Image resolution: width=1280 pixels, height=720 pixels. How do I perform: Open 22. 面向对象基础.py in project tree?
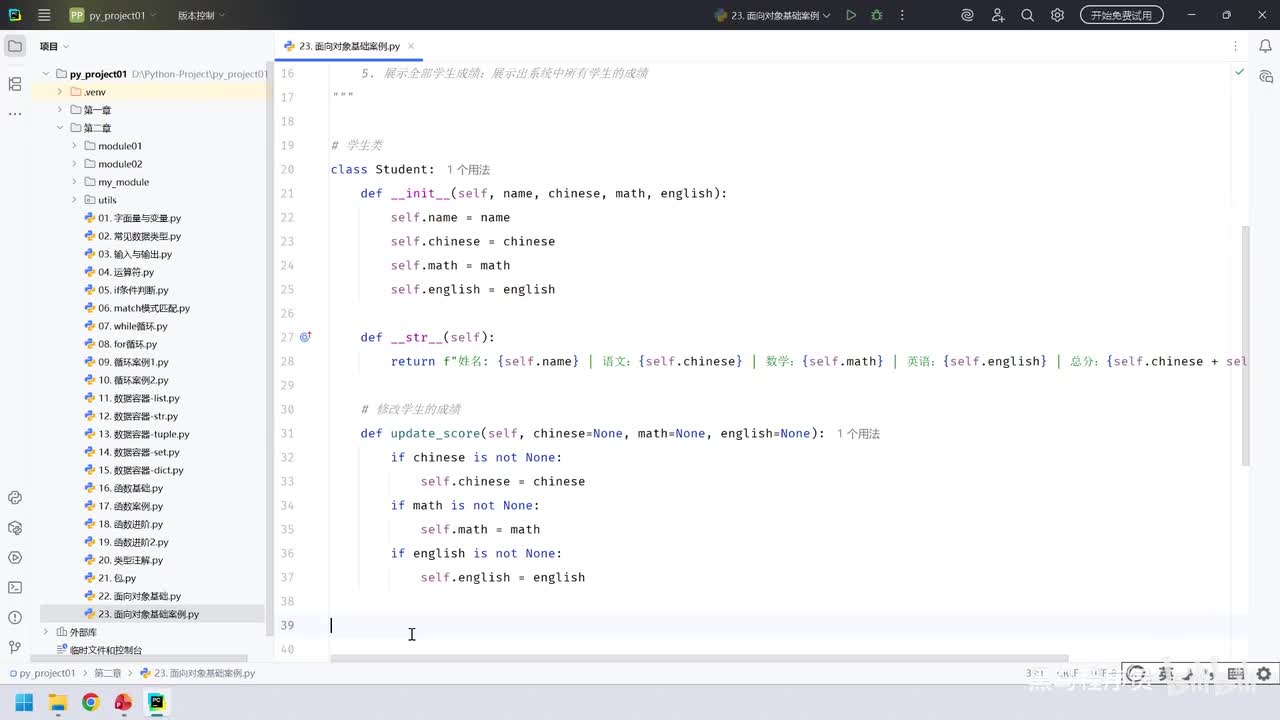click(x=139, y=596)
